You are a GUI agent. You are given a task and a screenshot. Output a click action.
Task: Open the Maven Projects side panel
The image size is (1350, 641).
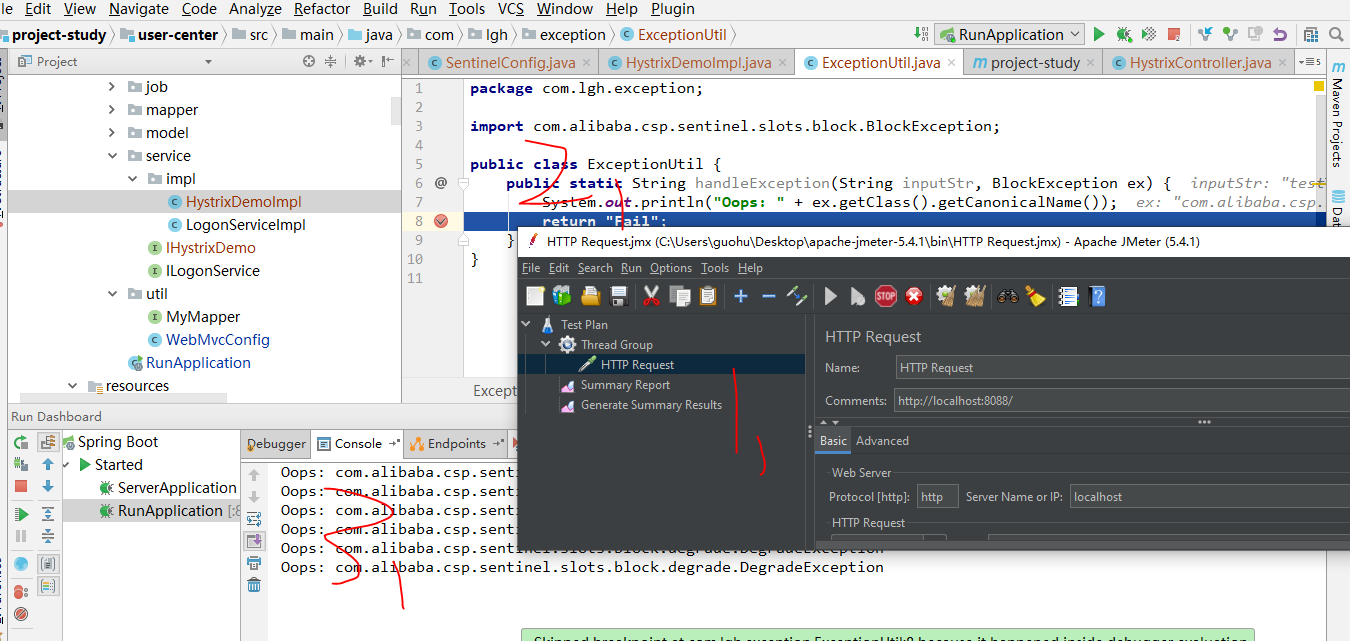(1338, 115)
